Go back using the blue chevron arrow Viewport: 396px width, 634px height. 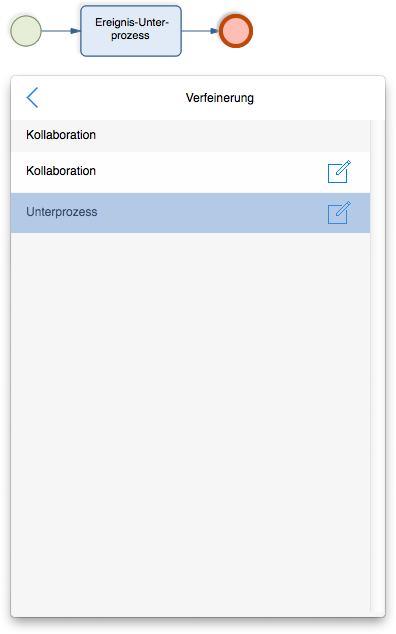pos(32,97)
